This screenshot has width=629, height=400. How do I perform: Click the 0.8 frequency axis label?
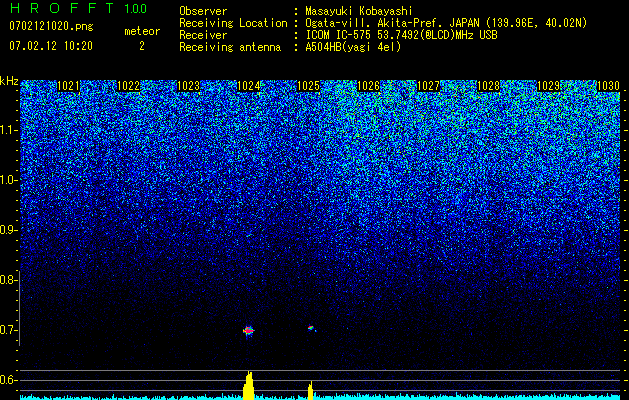tap(8, 280)
